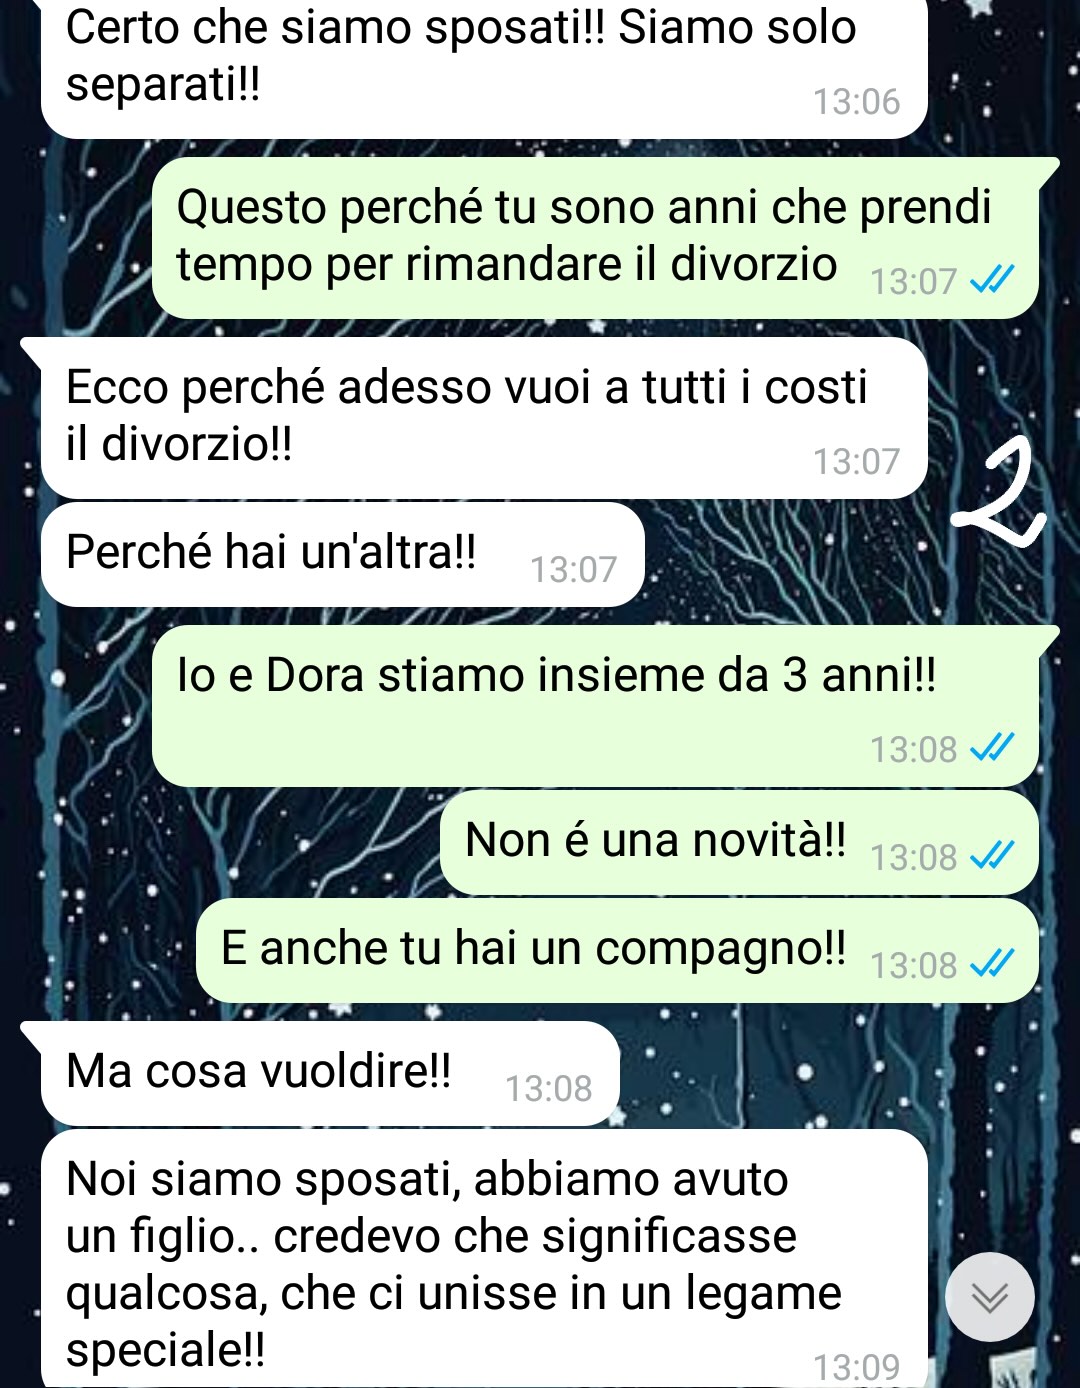1080x1388 pixels.
Task: Tap the 13:08 timestamp beside 'Ma cosa vuoldire!!'
Action: click(548, 1089)
